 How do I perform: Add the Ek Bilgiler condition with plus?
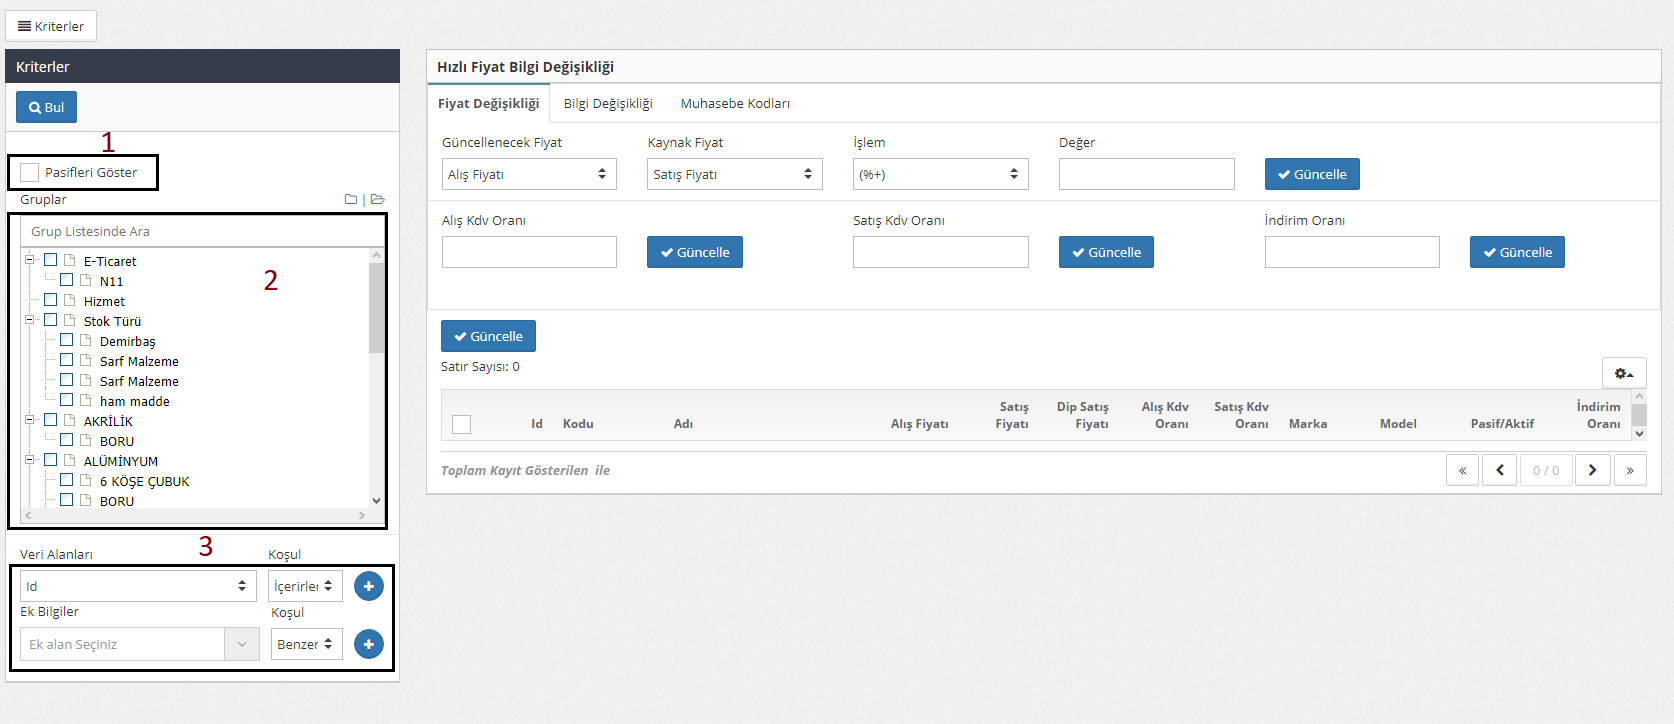(x=368, y=644)
